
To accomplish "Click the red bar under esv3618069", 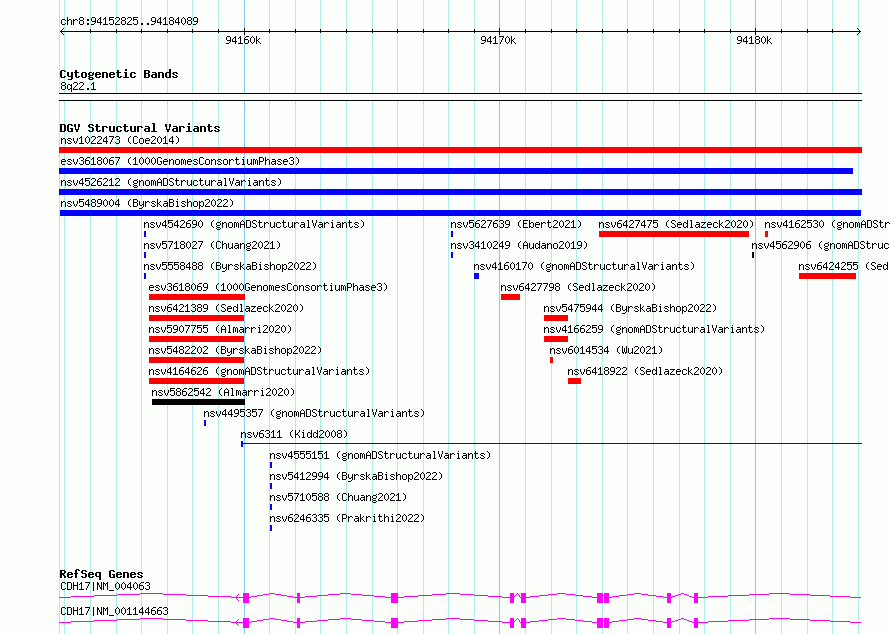I will [196, 297].
